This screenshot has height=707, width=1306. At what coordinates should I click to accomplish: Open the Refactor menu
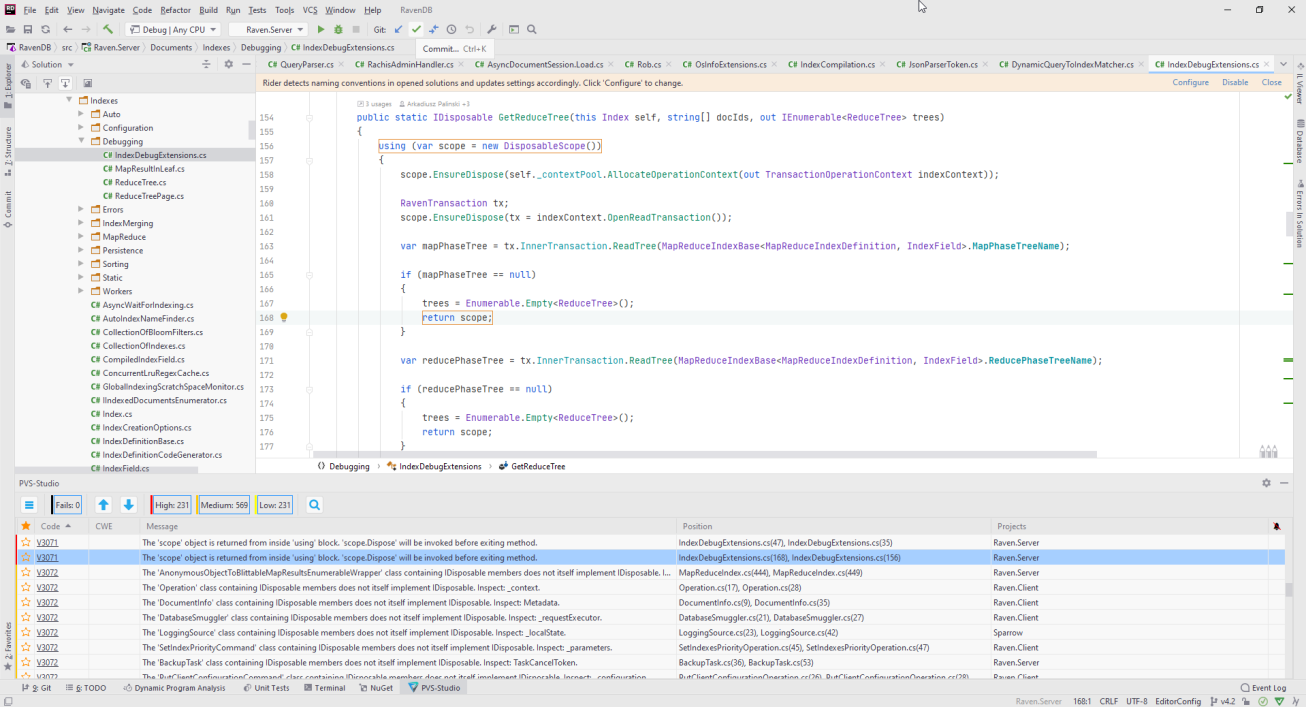pyautogui.click(x=175, y=10)
